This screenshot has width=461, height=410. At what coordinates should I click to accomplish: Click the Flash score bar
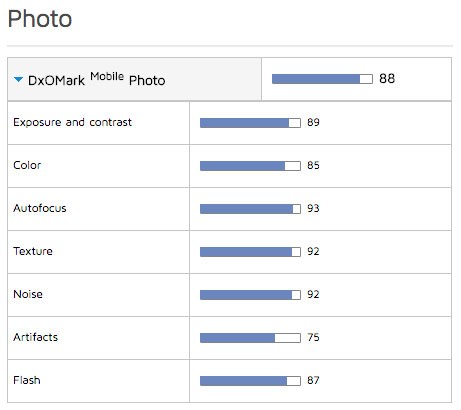250,381
